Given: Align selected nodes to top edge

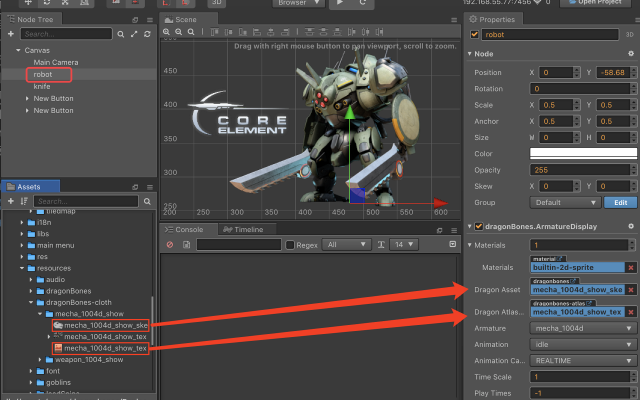Looking at the screenshot, I should pyautogui.click(x=215, y=32).
